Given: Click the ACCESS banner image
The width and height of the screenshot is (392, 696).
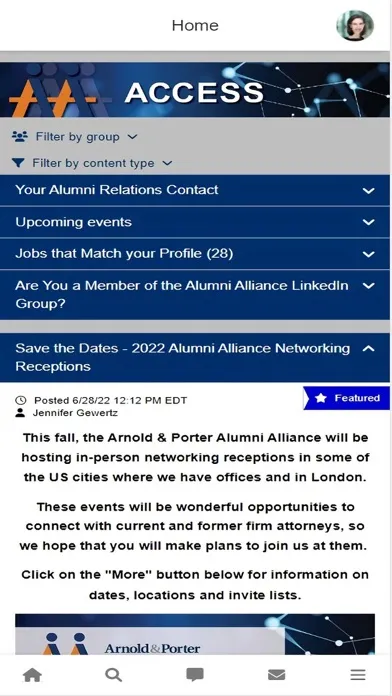Looking at the screenshot, I should pos(195,90).
